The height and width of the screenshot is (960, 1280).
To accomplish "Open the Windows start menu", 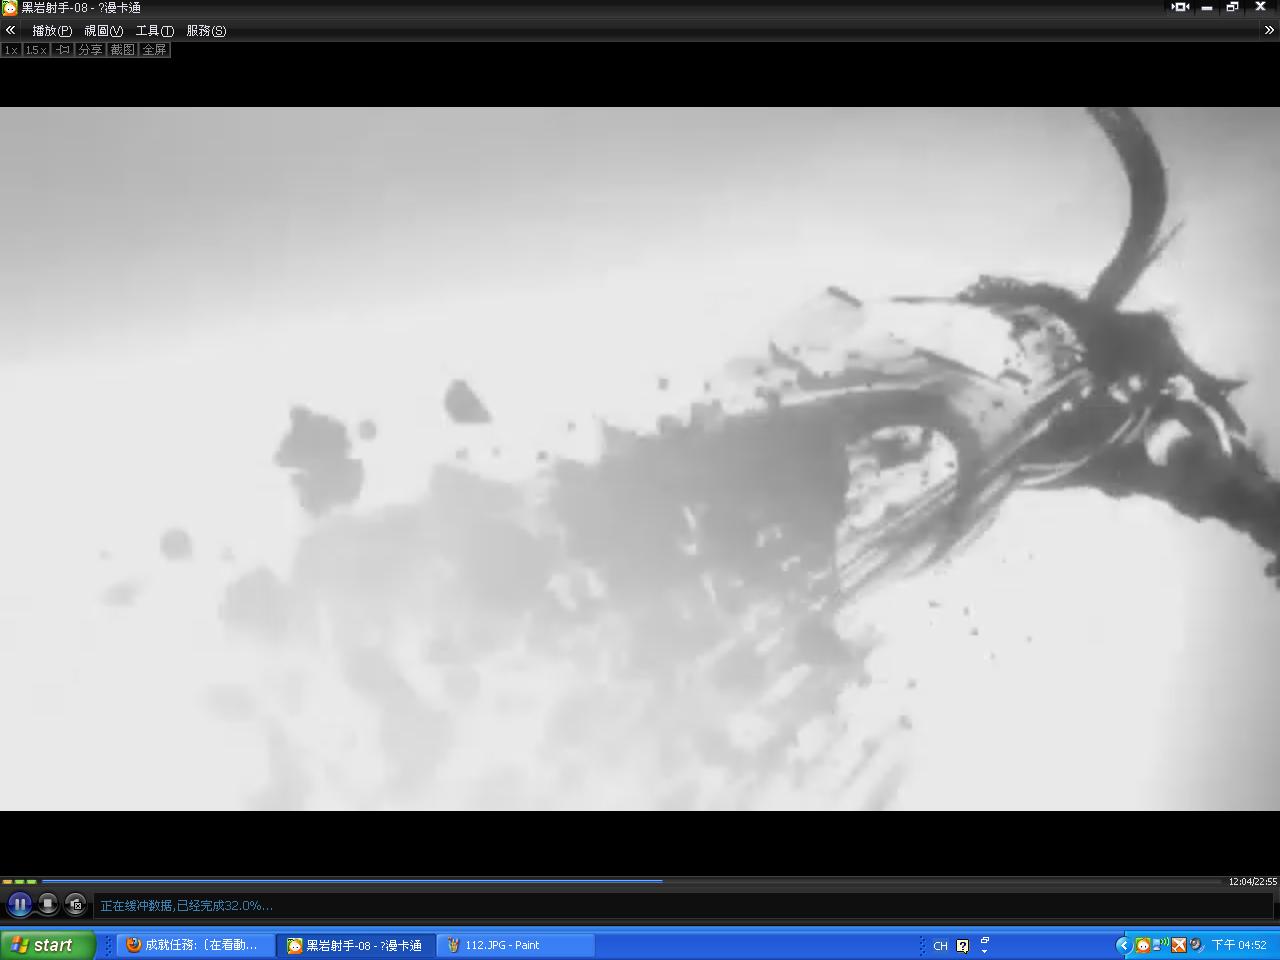I will [x=47, y=945].
